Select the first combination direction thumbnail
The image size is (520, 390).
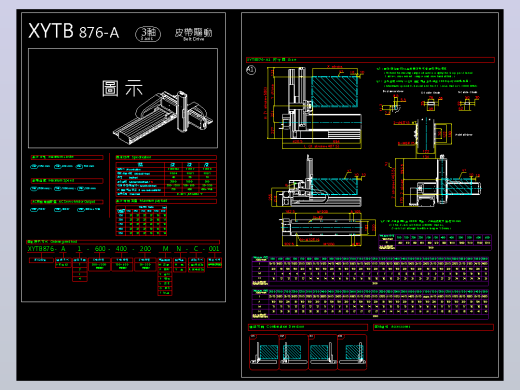click(264, 353)
